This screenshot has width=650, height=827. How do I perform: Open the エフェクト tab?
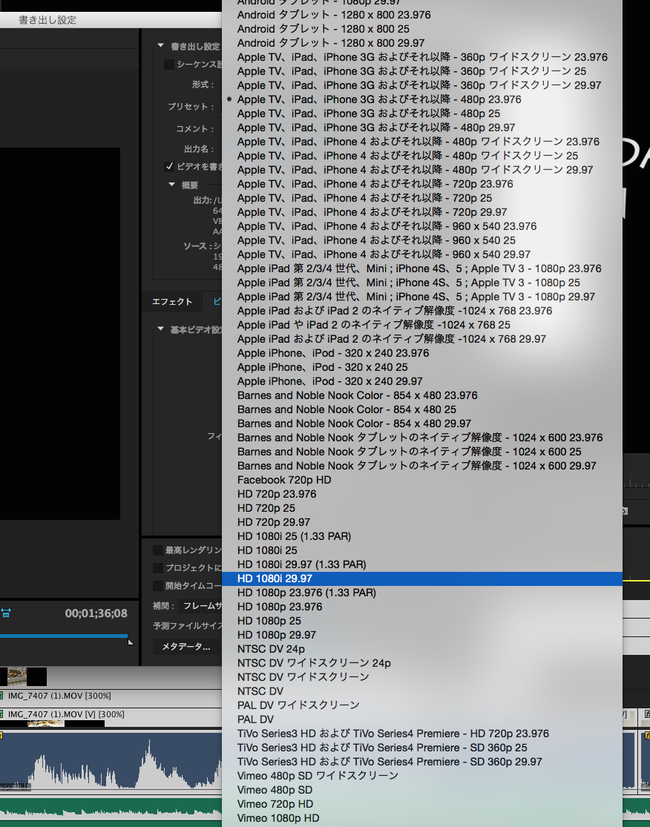[172, 302]
